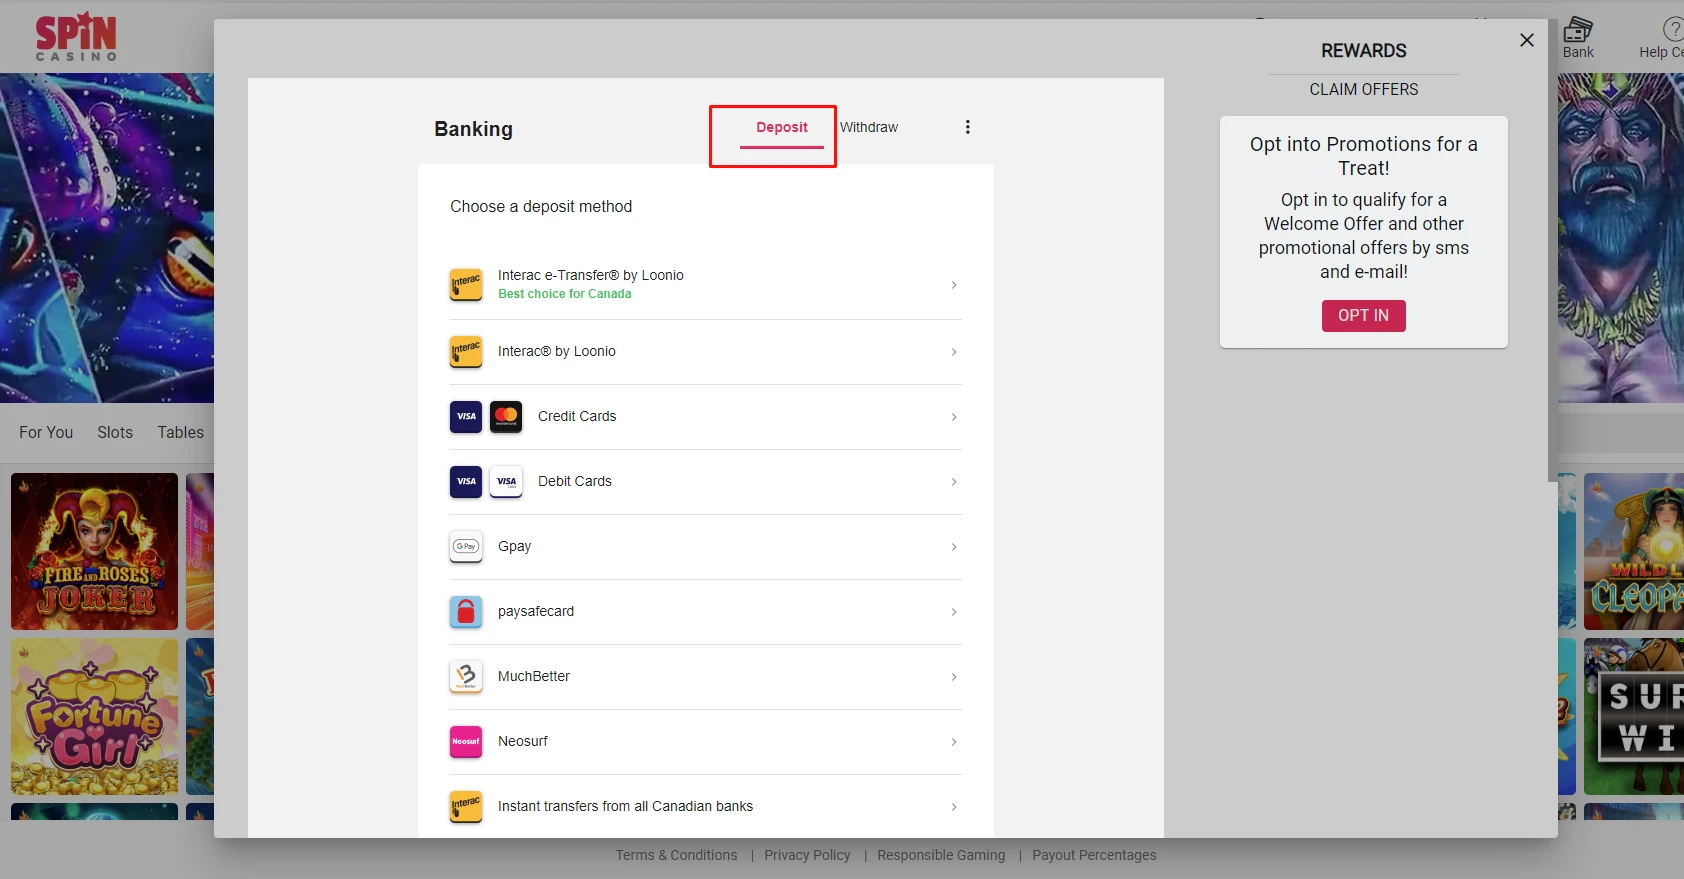Select Interac e-Transfer® by Loonio text
1684x879 pixels.
591,276
